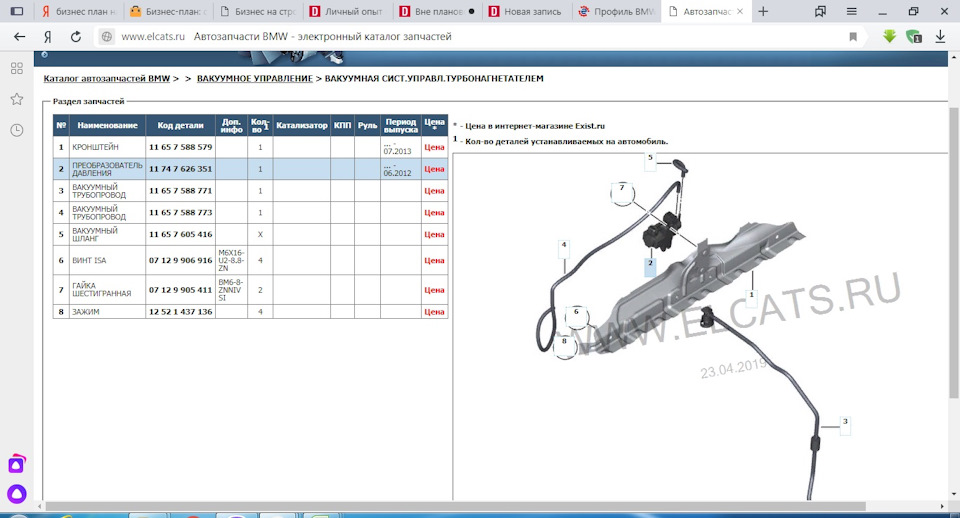
Task: Select part code 11 65 7 605 416
Action: (181, 235)
